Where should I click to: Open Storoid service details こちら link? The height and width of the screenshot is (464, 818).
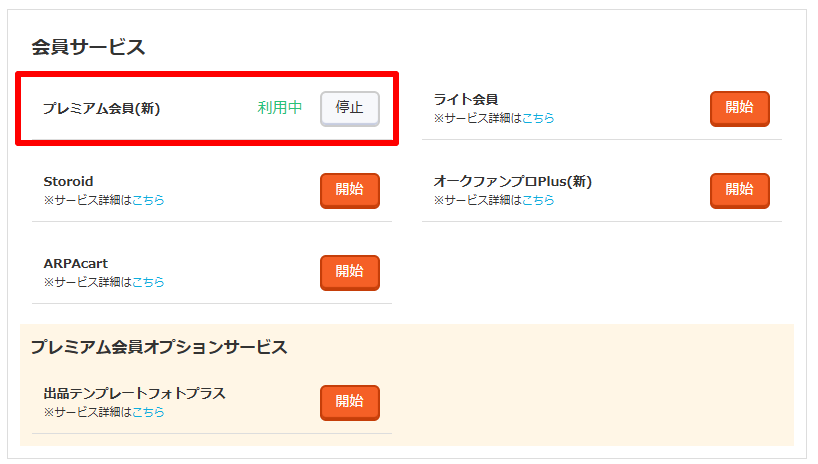(x=148, y=200)
